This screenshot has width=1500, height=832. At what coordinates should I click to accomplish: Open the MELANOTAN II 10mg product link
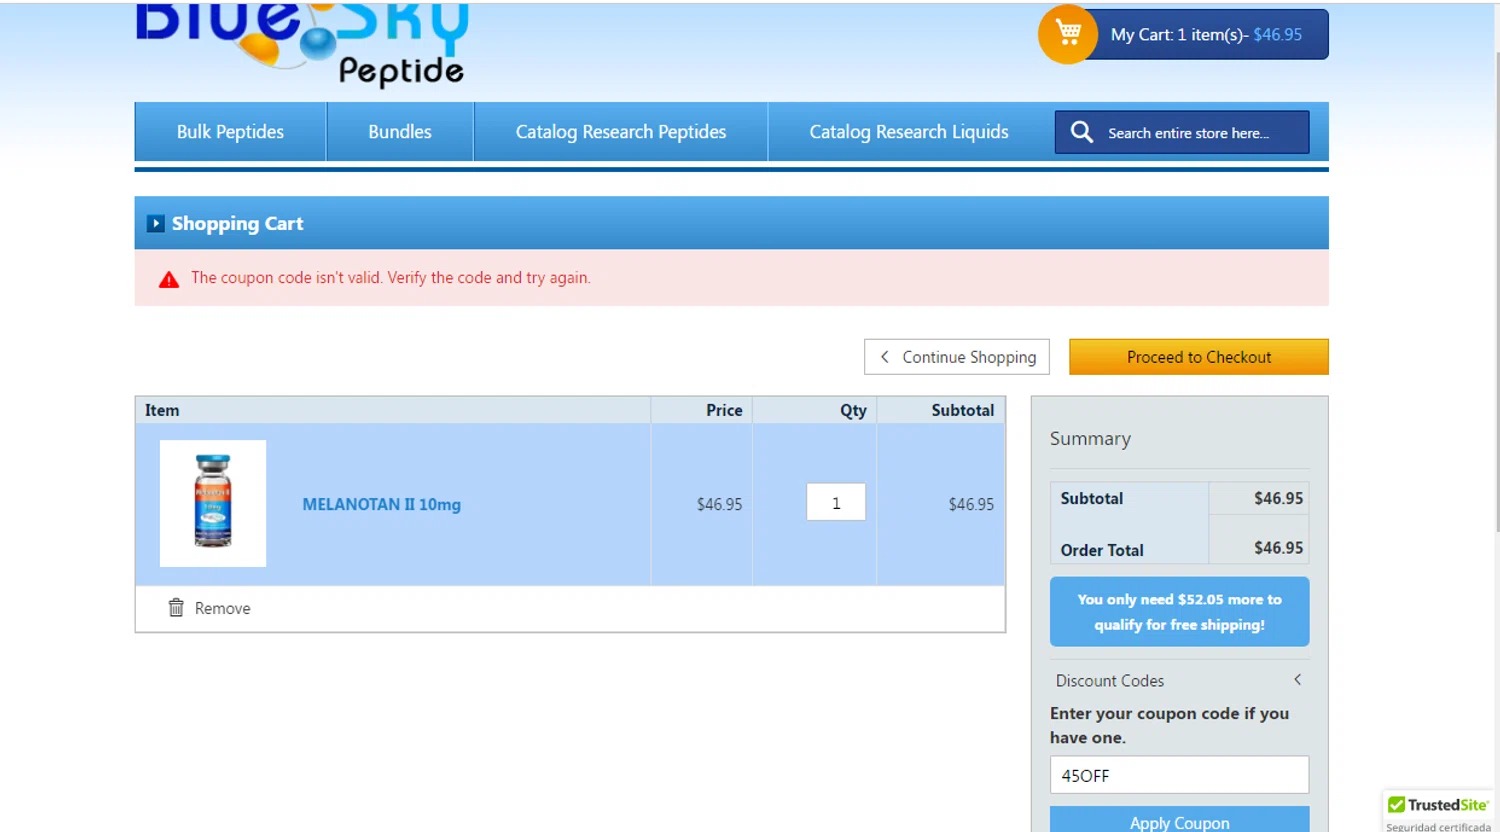pyautogui.click(x=382, y=505)
